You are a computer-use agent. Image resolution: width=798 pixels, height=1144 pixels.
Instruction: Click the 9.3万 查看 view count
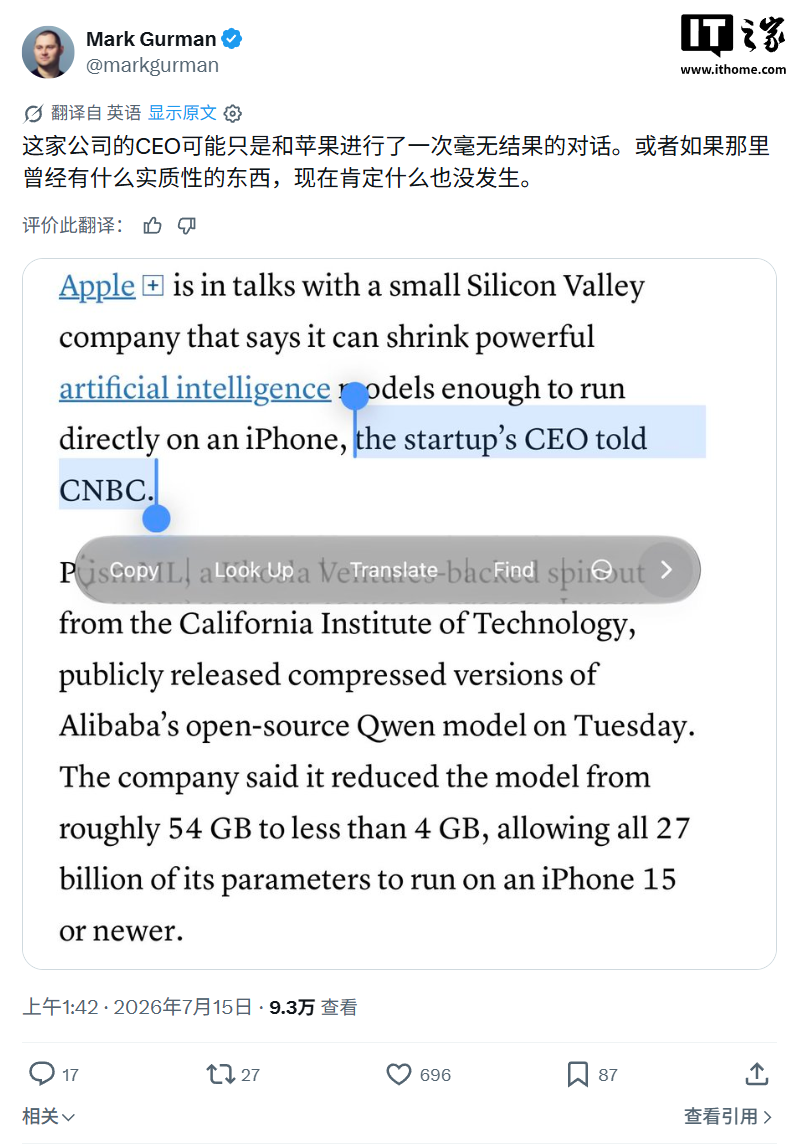313,1008
